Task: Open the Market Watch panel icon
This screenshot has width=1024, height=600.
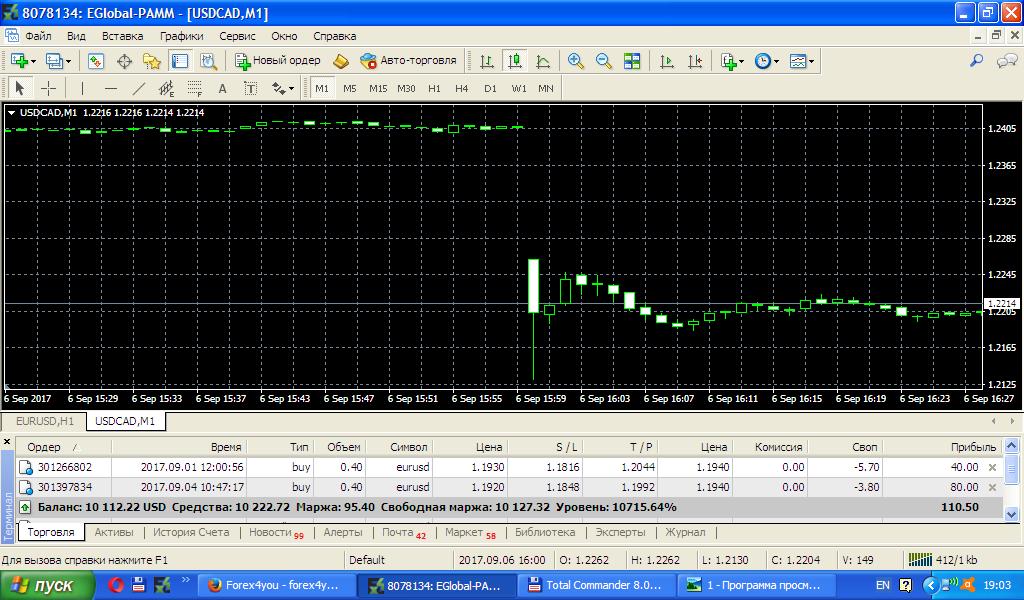Action: (x=96, y=61)
